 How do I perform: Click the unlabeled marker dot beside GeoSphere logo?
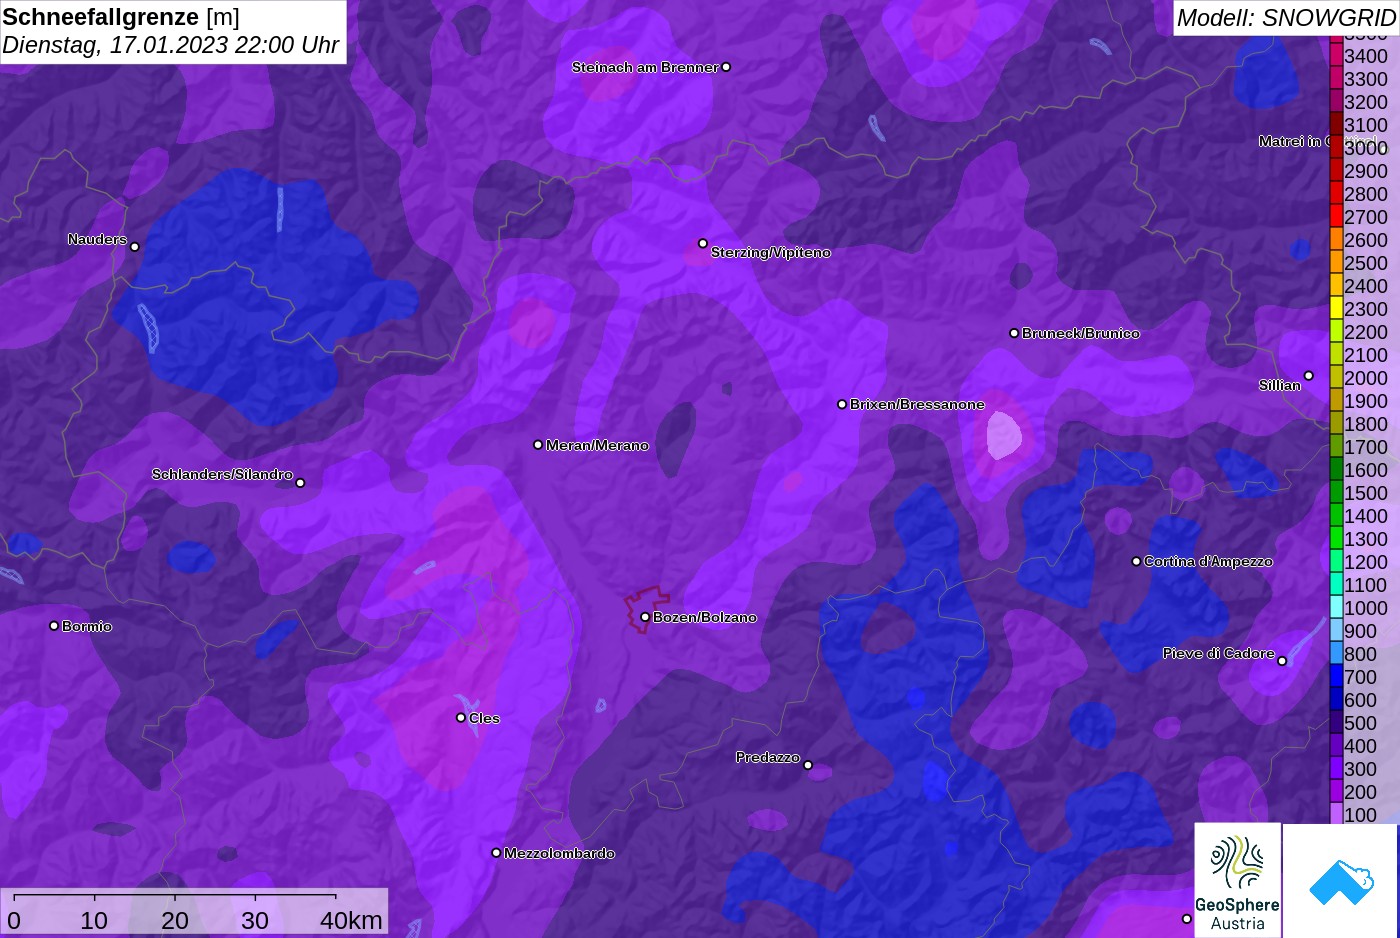click(x=1187, y=918)
